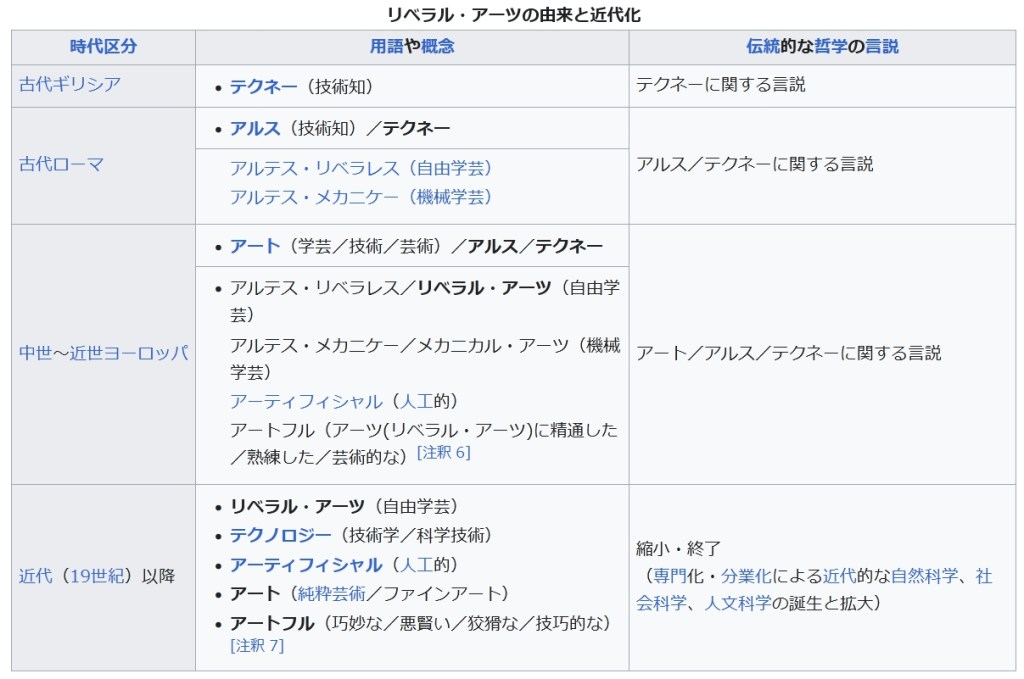Open the アルテス・メカニケー（機械学芸） link
The width and height of the screenshot is (1024, 679).
(x=362, y=197)
